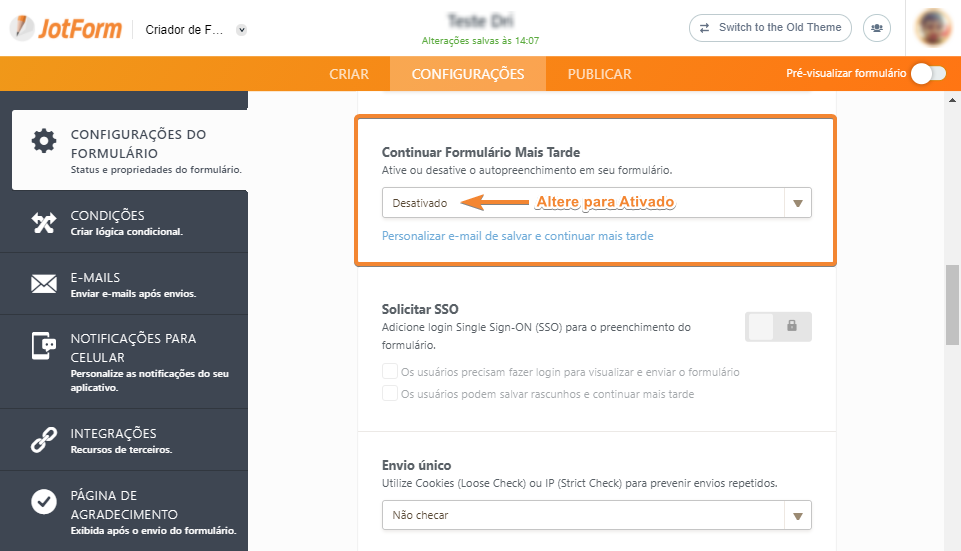Go to the PUBLICAR tab

tap(599, 74)
